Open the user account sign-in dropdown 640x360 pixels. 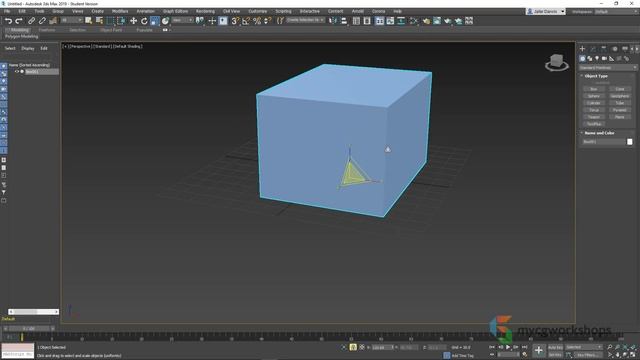tap(546, 11)
